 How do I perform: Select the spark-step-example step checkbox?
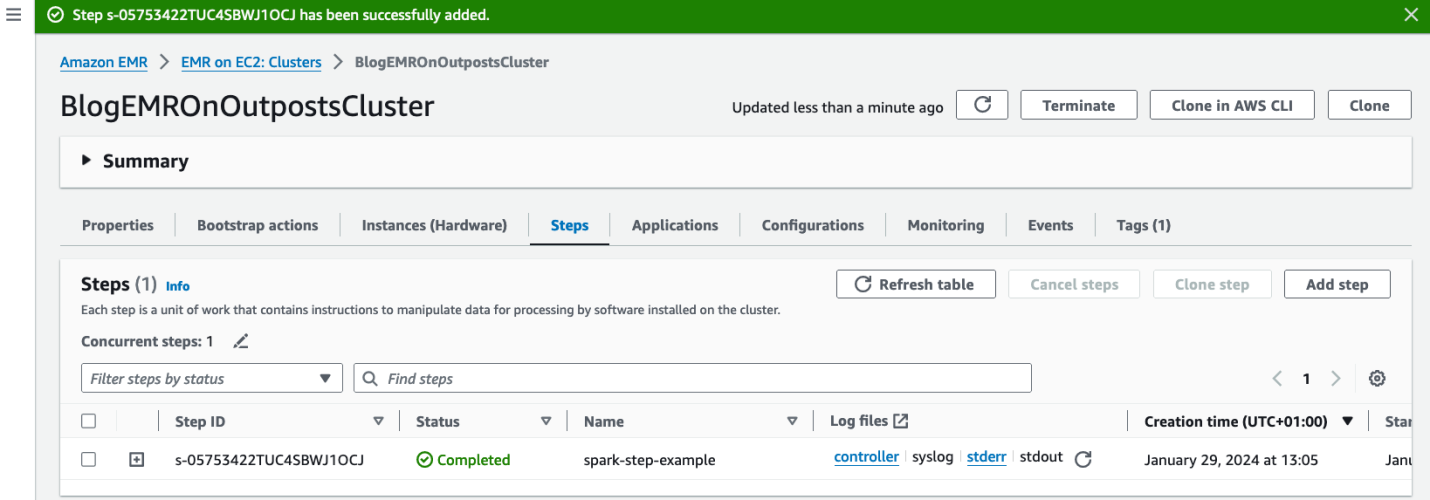88,460
